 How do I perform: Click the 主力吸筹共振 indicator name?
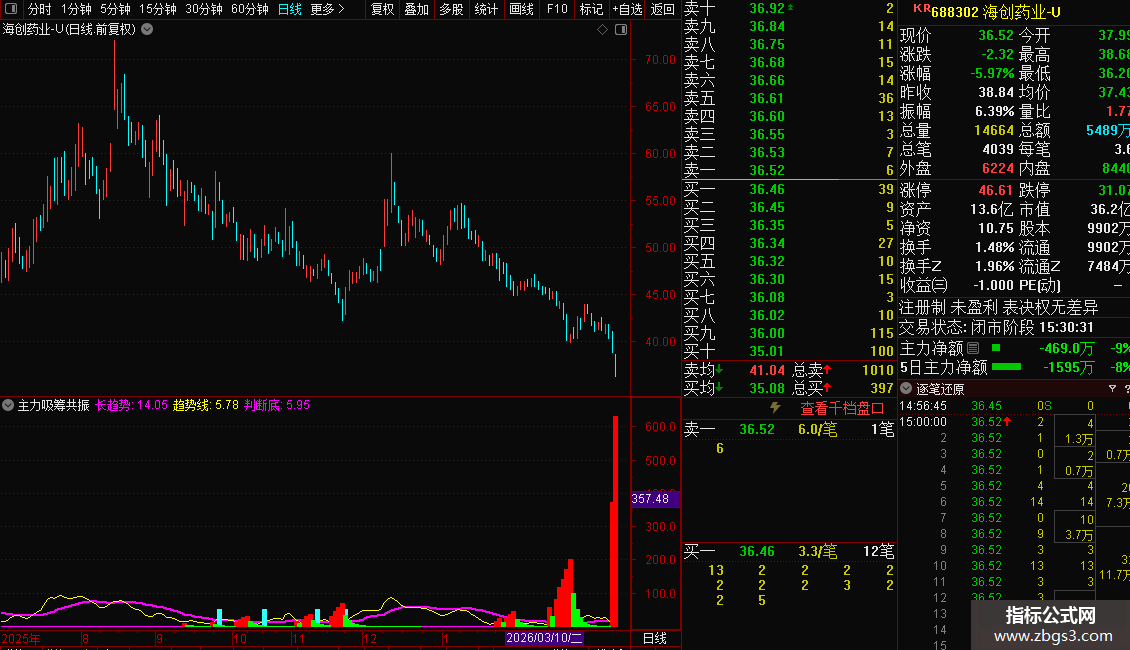53,405
